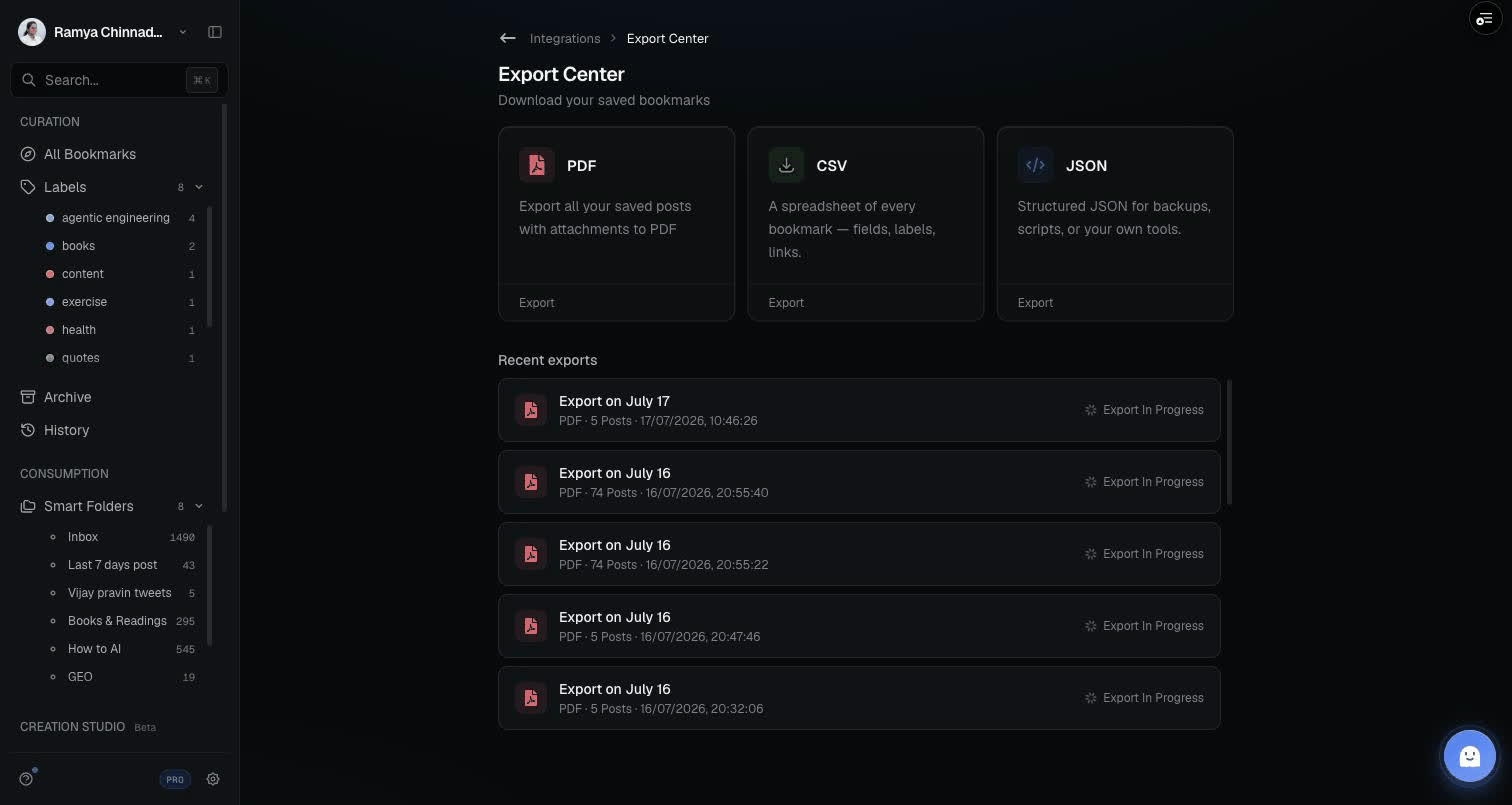Click Export on the JSON card
This screenshot has height=805, width=1512.
[1035, 302]
